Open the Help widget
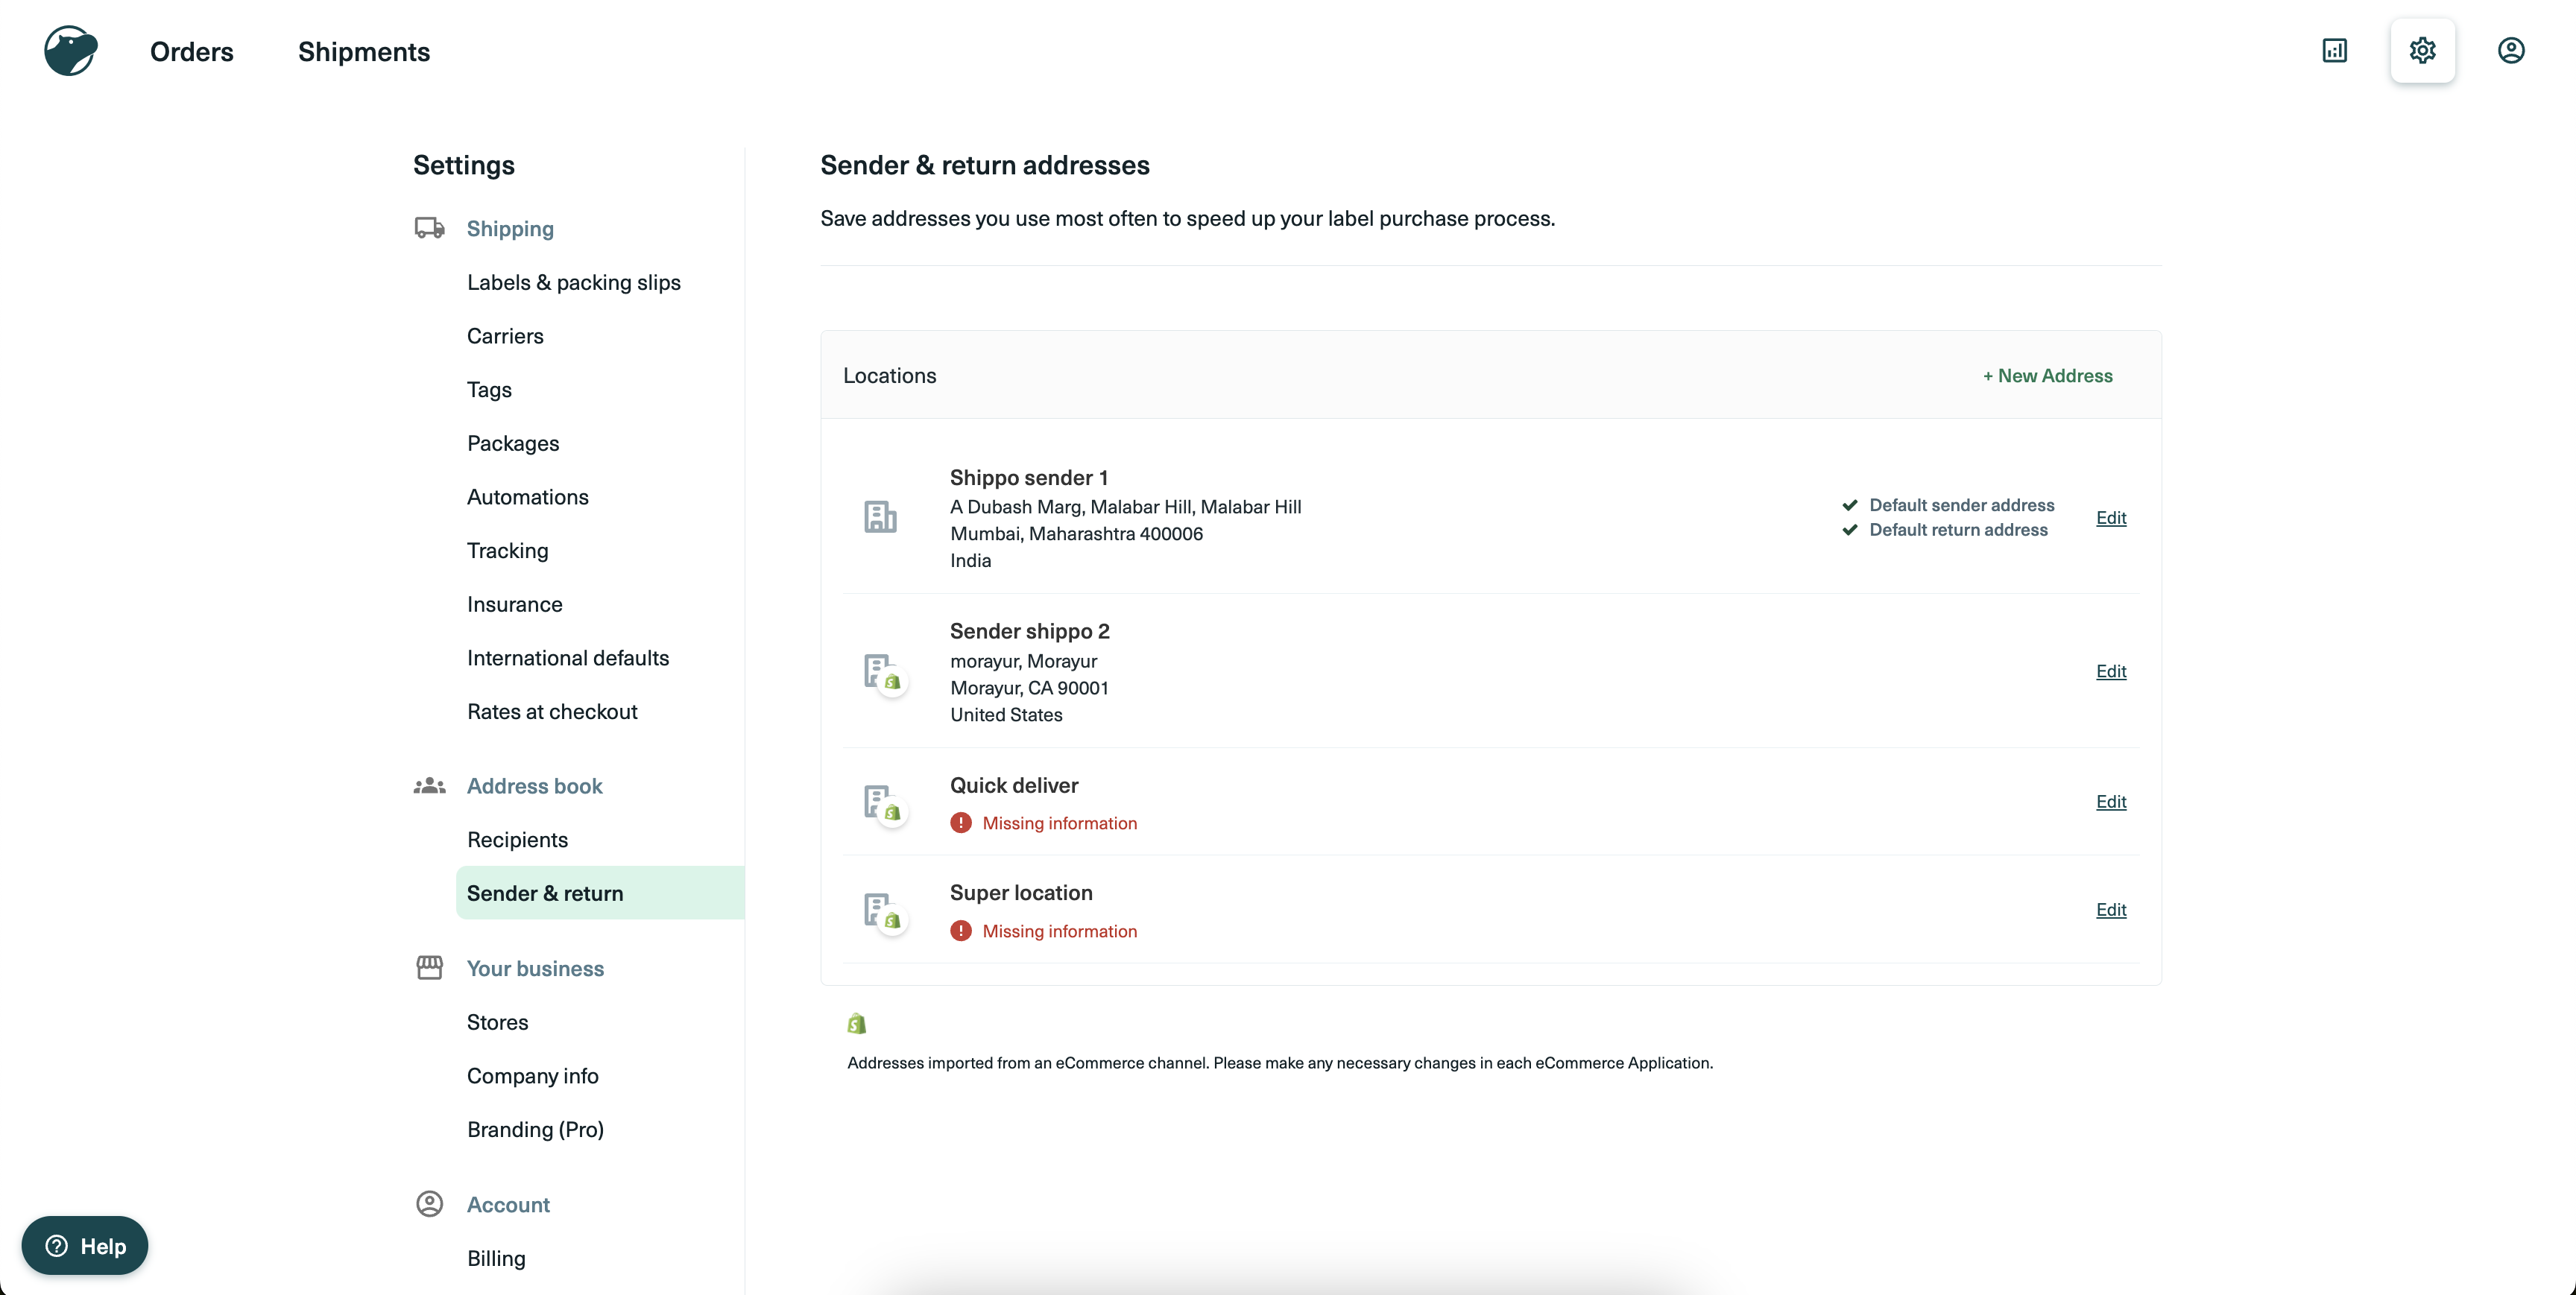2576x1295 pixels. coord(84,1245)
